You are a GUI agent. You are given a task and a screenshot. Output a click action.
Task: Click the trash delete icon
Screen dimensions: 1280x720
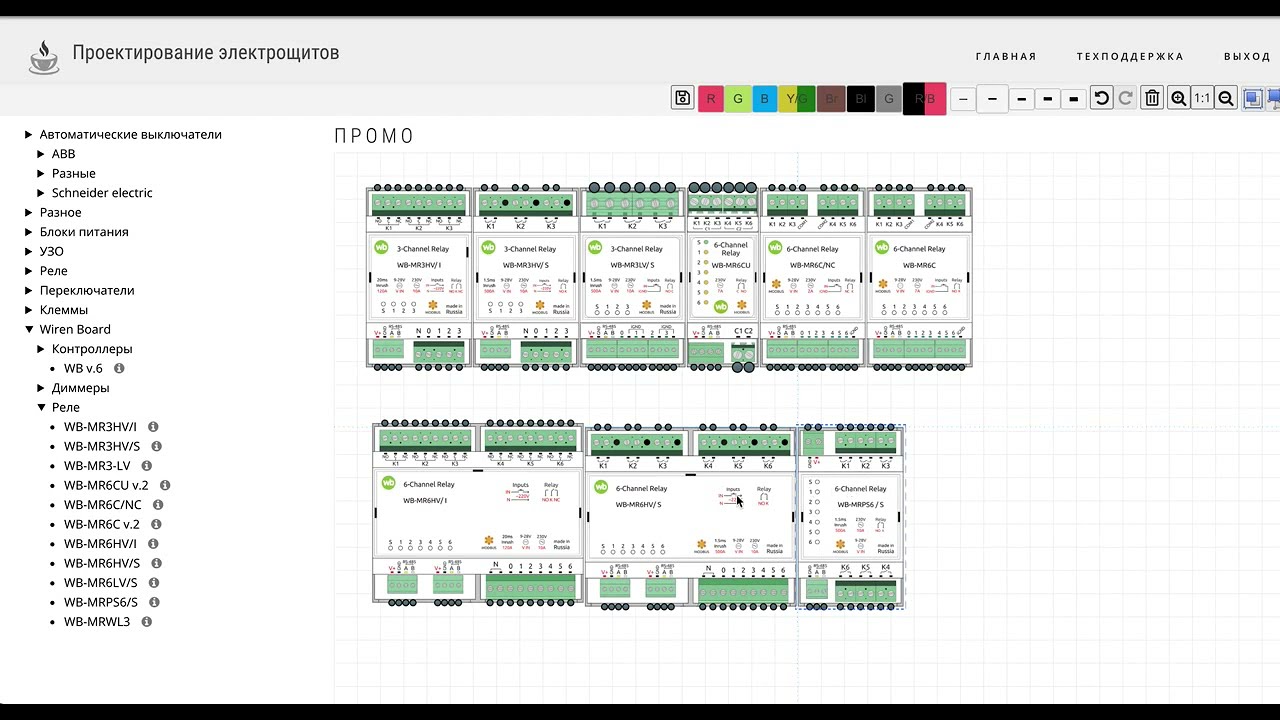click(x=1152, y=98)
